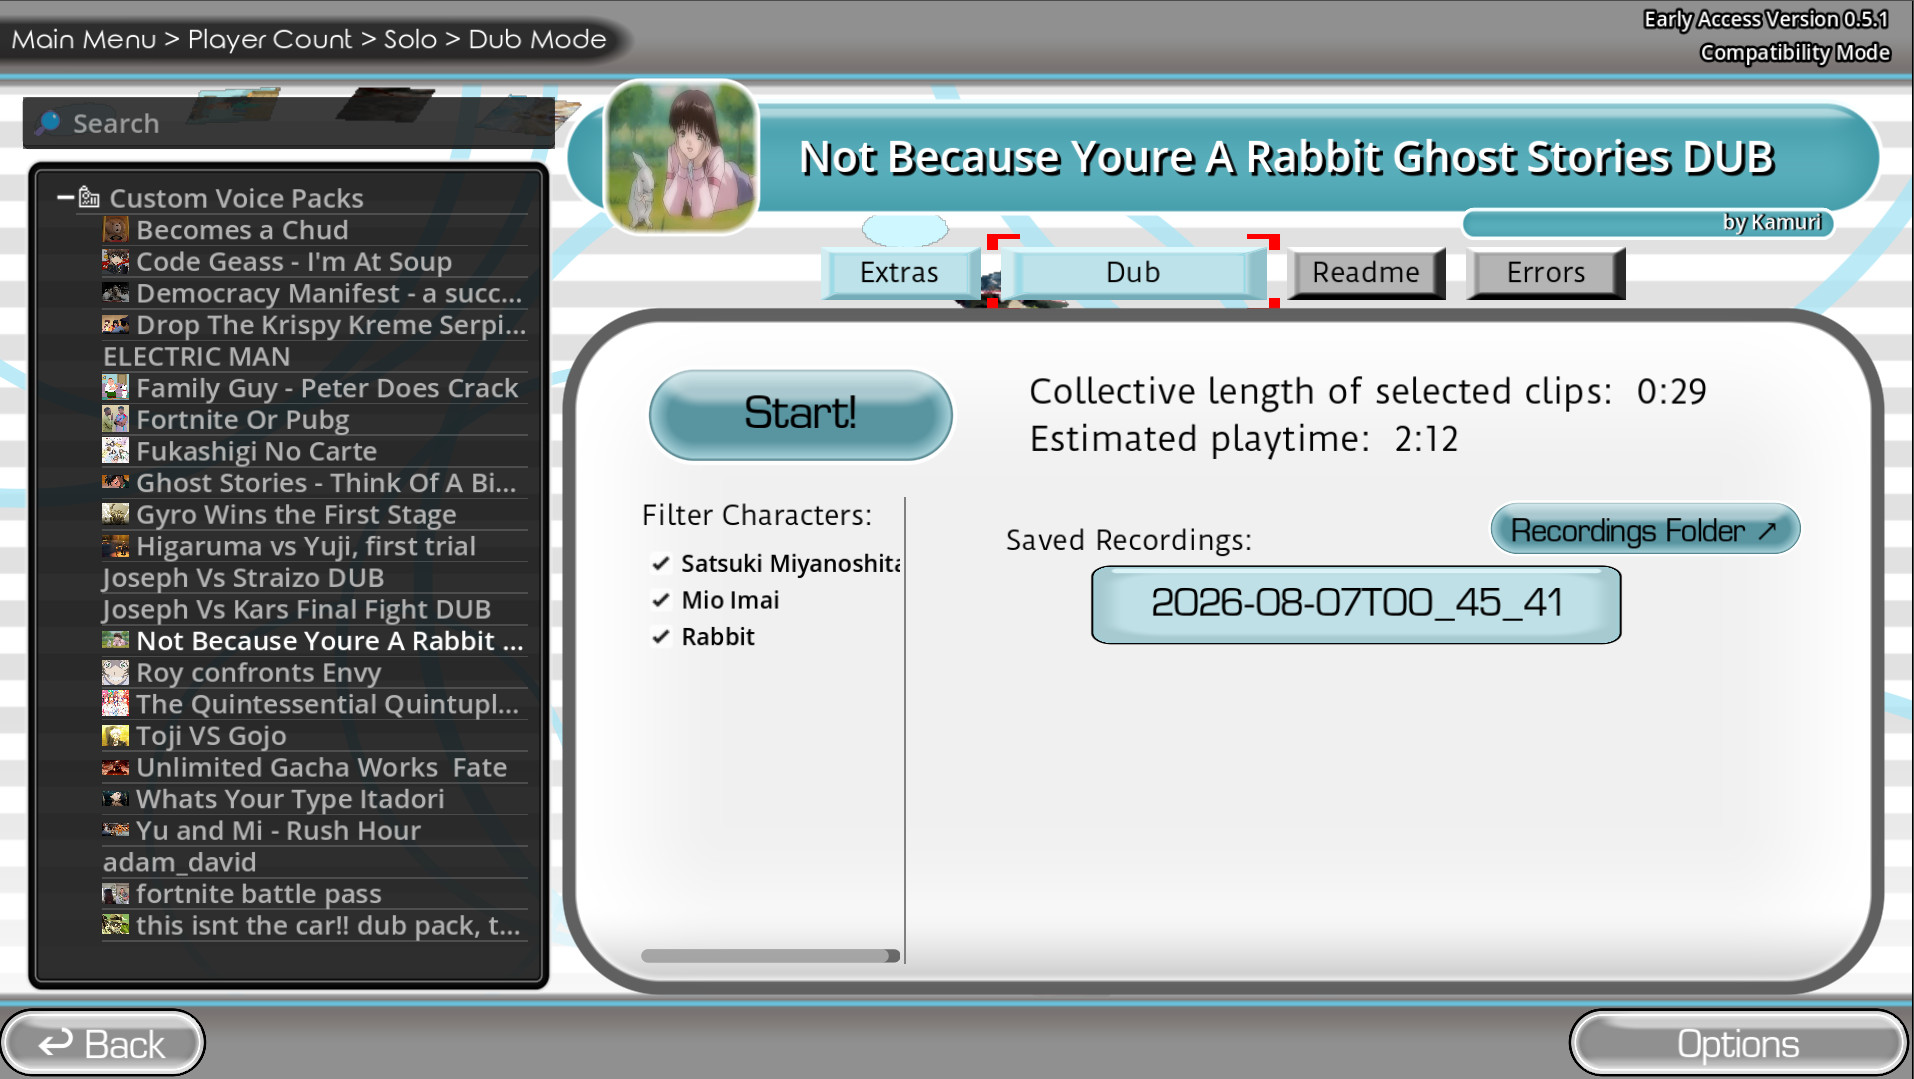Select the adam_david voice pack
This screenshot has height=1079, width=1914.
coord(314,863)
